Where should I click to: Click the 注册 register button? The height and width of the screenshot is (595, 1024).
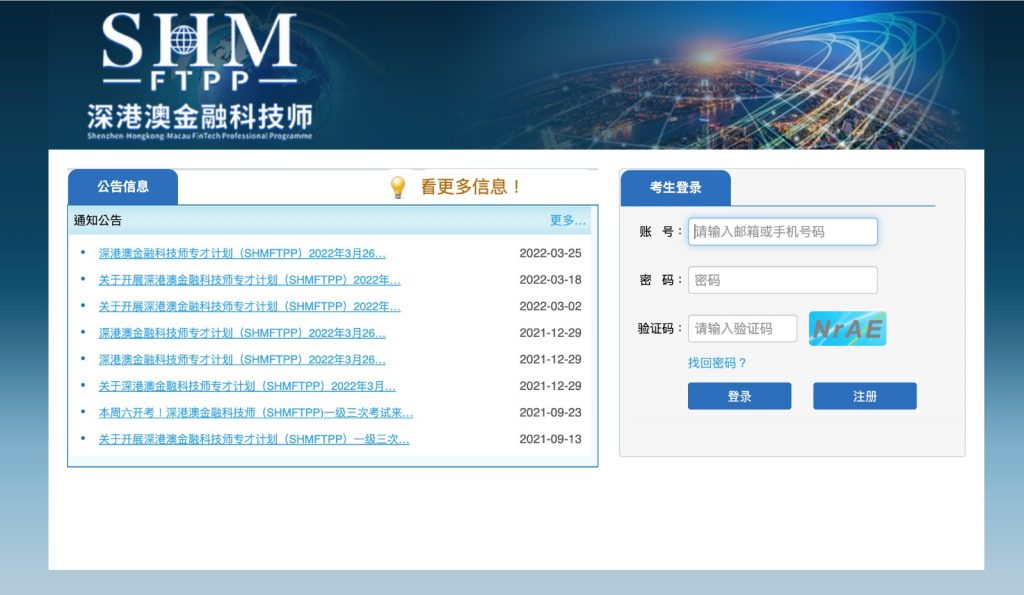tap(865, 396)
